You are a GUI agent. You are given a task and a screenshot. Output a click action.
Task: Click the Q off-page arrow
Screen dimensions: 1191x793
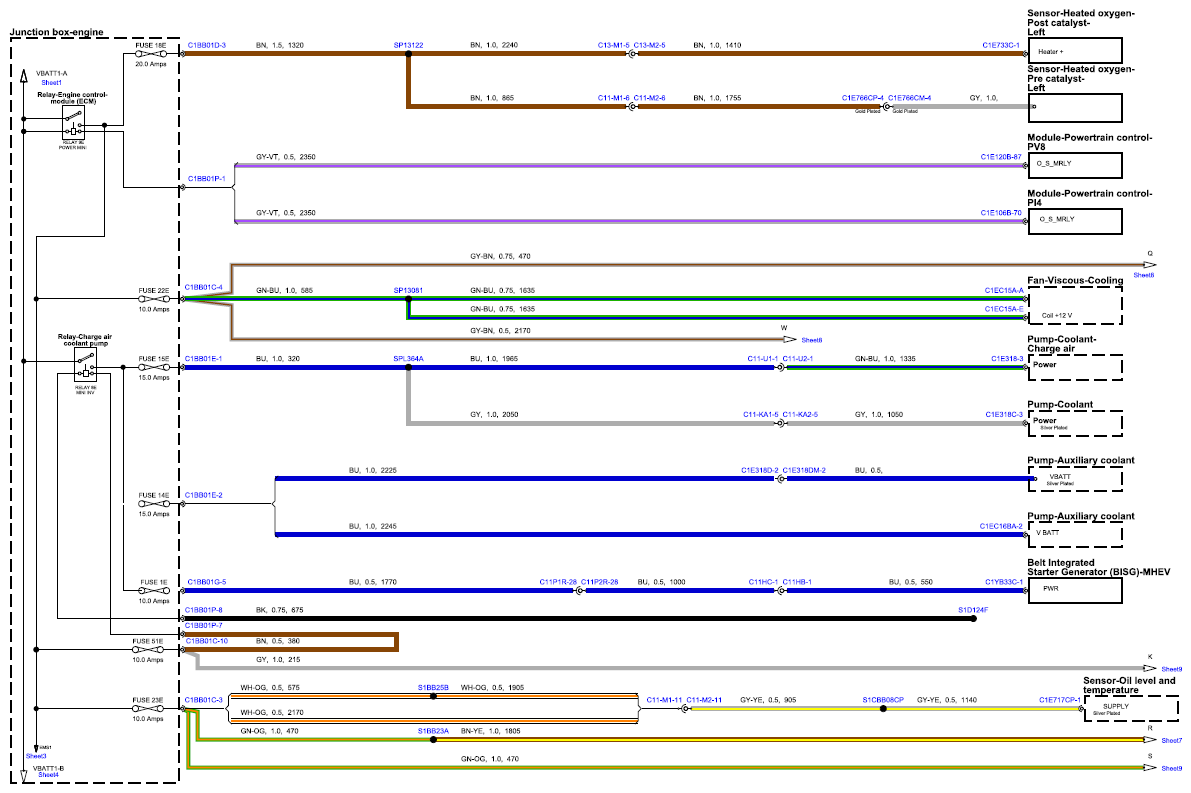click(1149, 265)
